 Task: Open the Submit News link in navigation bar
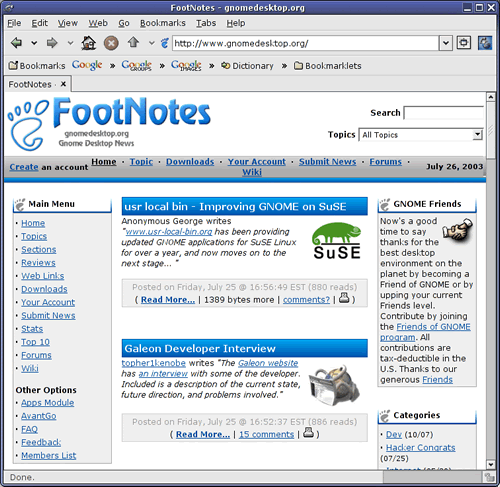point(327,162)
